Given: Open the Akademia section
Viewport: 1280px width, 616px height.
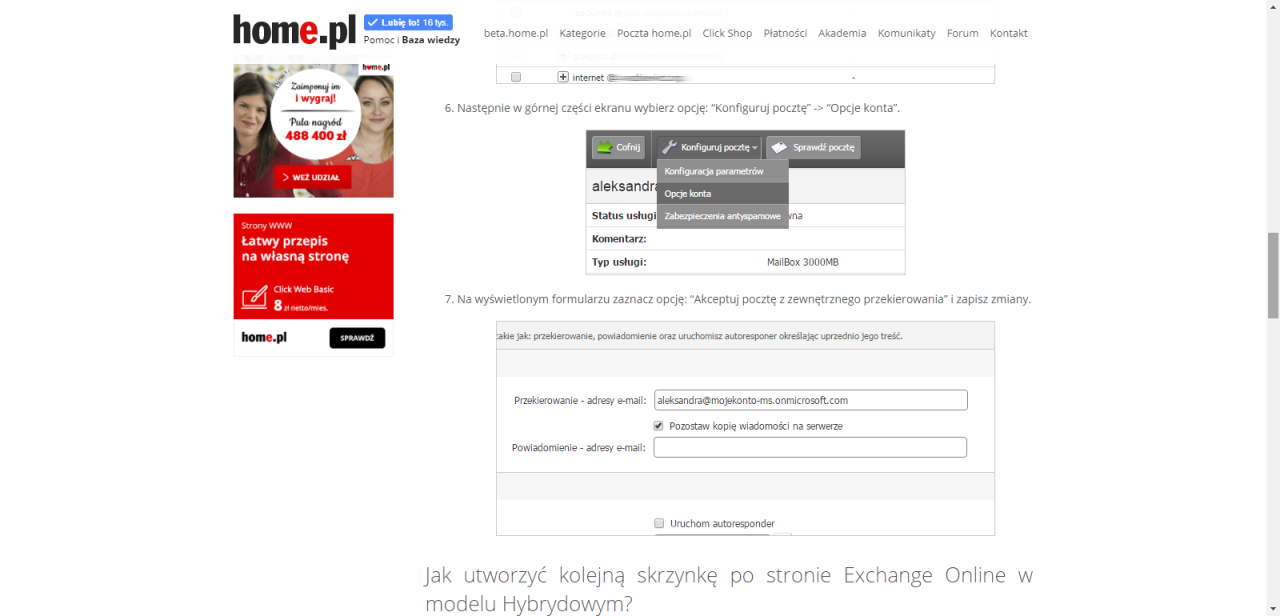Looking at the screenshot, I should coord(842,33).
